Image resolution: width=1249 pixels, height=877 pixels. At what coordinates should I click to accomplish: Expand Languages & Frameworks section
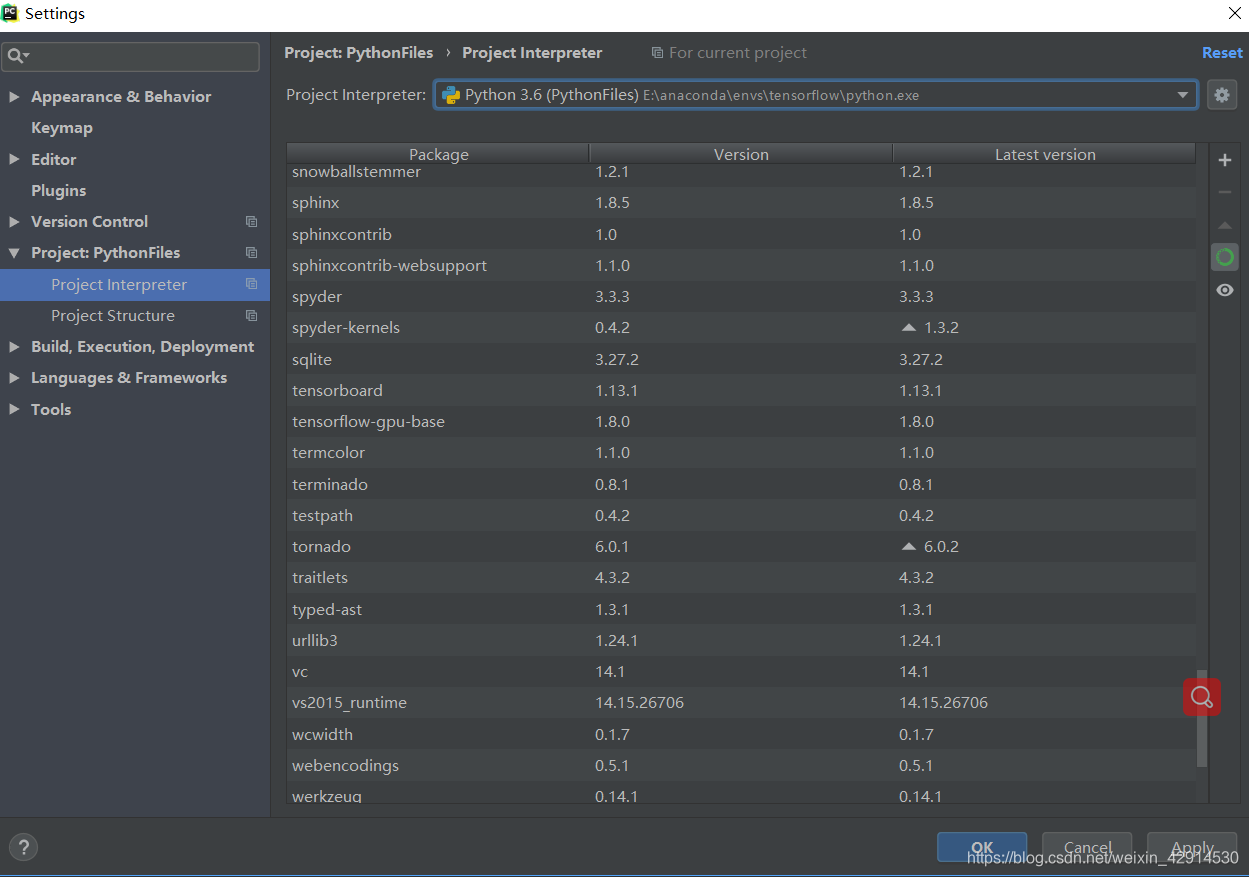14,378
